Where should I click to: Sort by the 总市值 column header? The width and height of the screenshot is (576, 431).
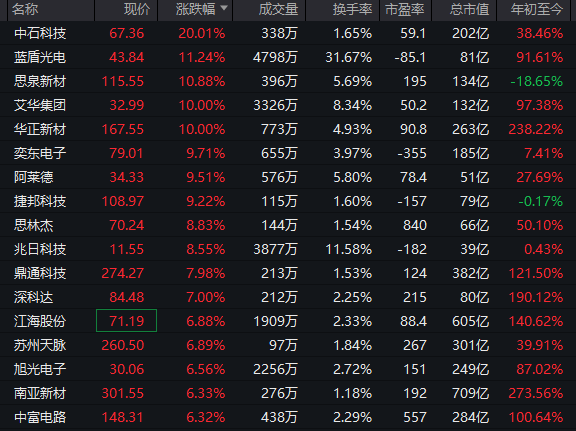(469, 9)
